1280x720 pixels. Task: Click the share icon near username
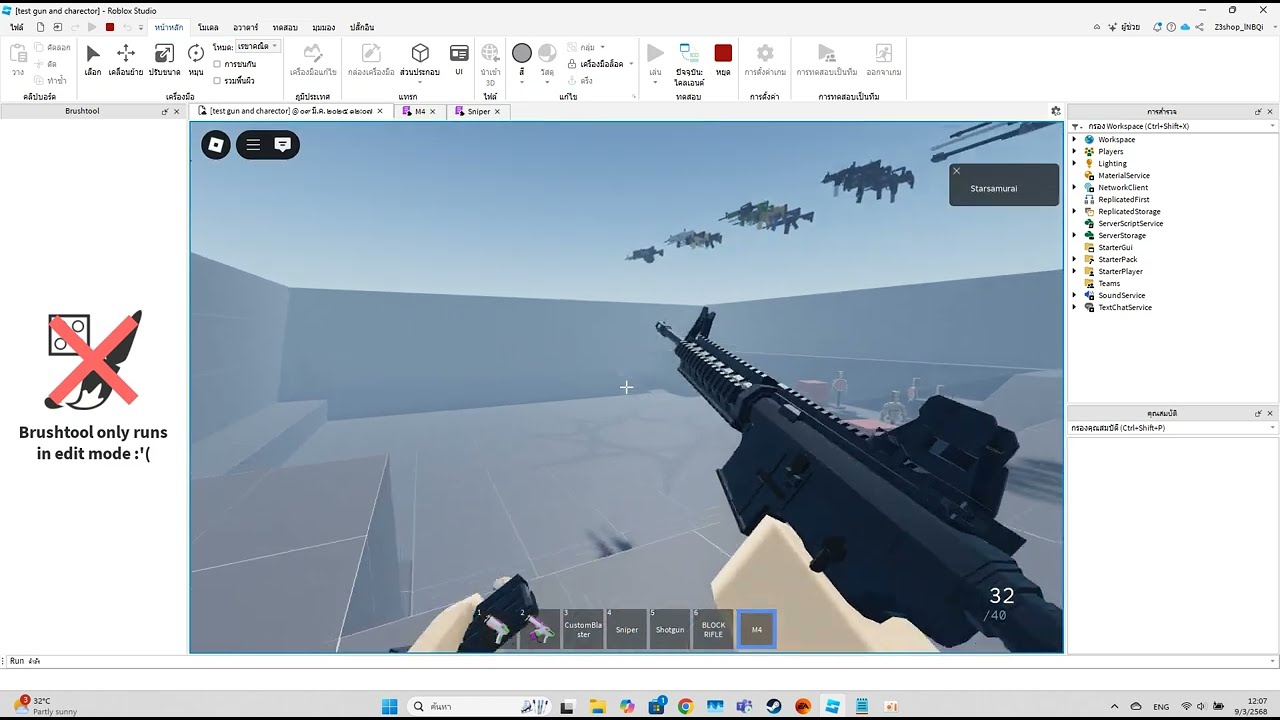pos(1200,27)
